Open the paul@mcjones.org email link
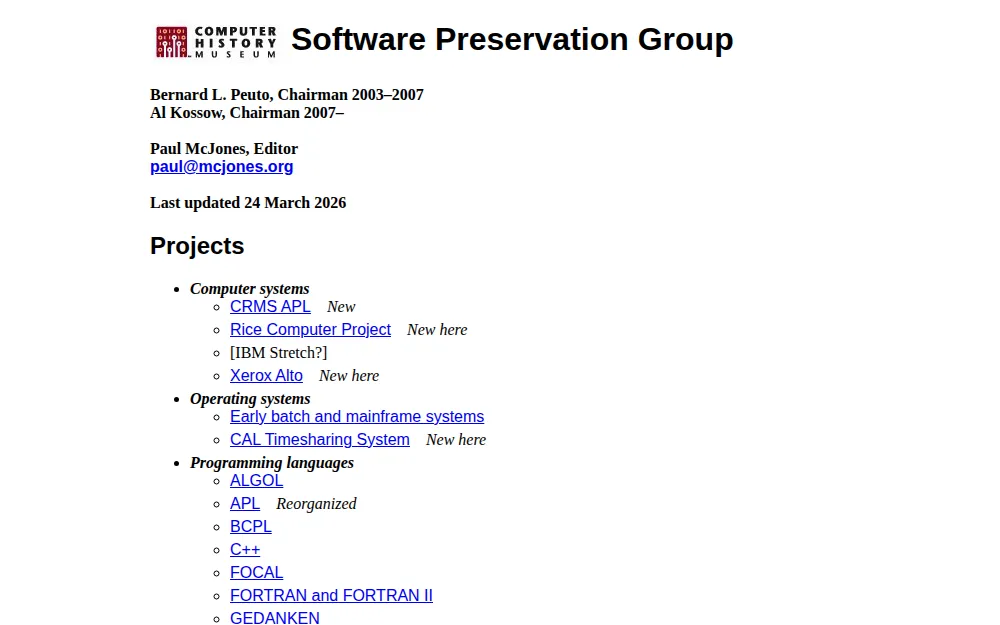1000x625 pixels. 221,166
